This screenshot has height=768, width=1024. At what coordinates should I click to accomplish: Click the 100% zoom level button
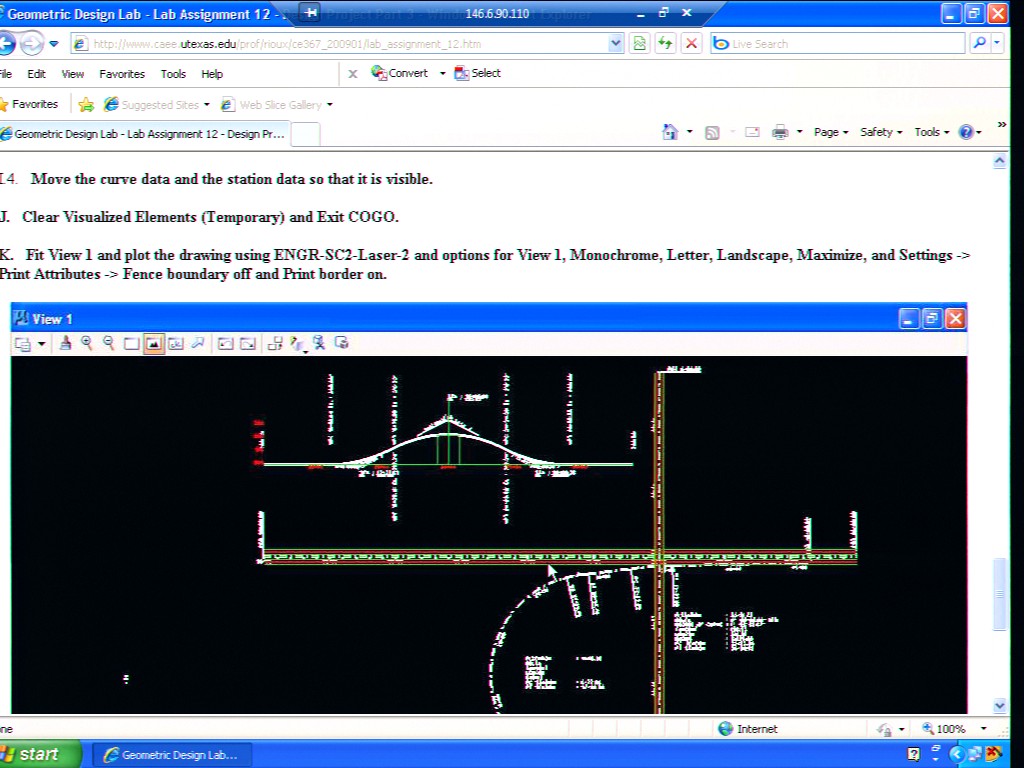944,729
